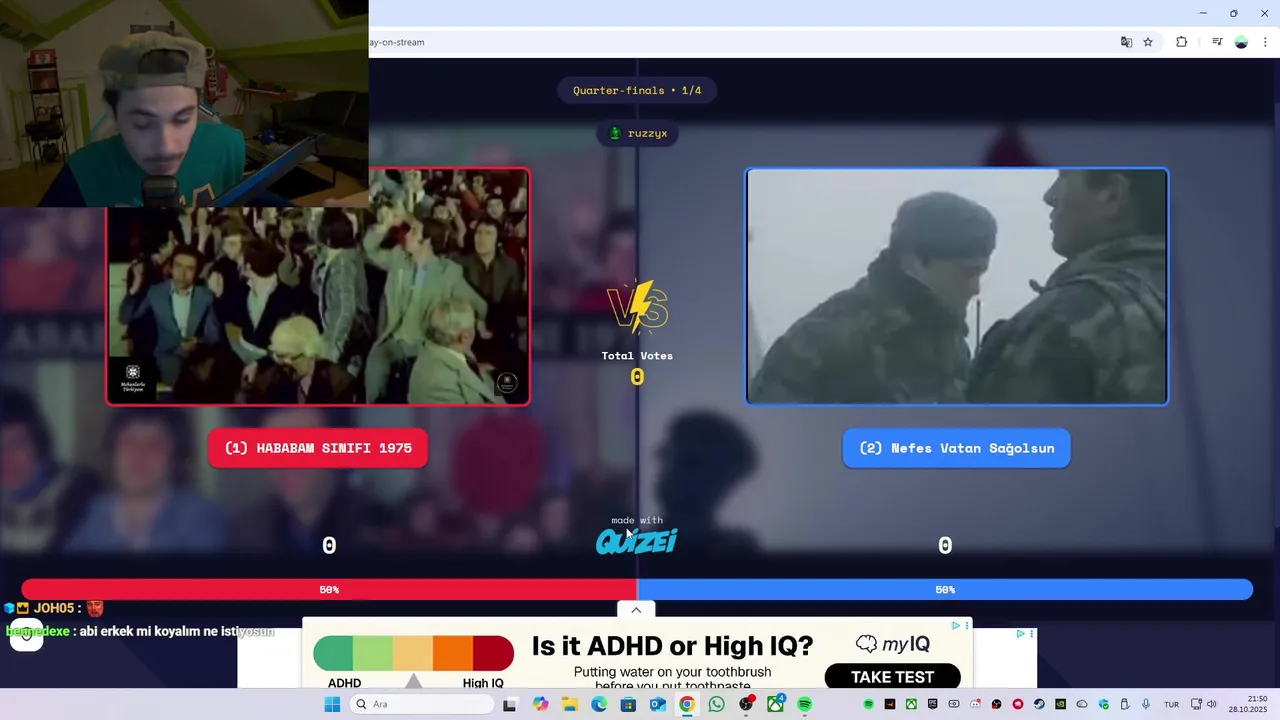Open the Windows Start menu
Viewport: 1280px width, 720px height.
[x=332, y=704]
